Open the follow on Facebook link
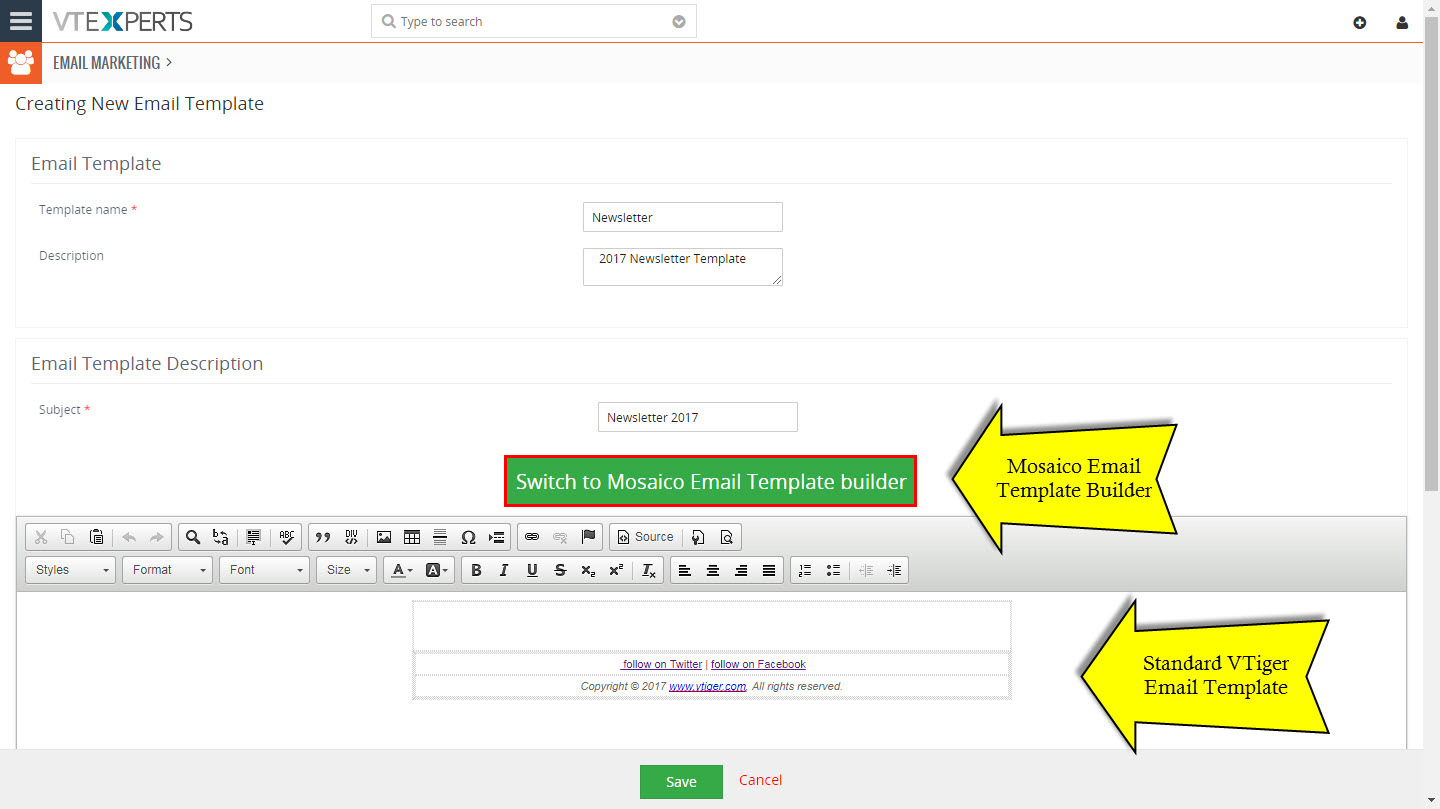Screen dimensions: 1440x809 tap(758, 664)
